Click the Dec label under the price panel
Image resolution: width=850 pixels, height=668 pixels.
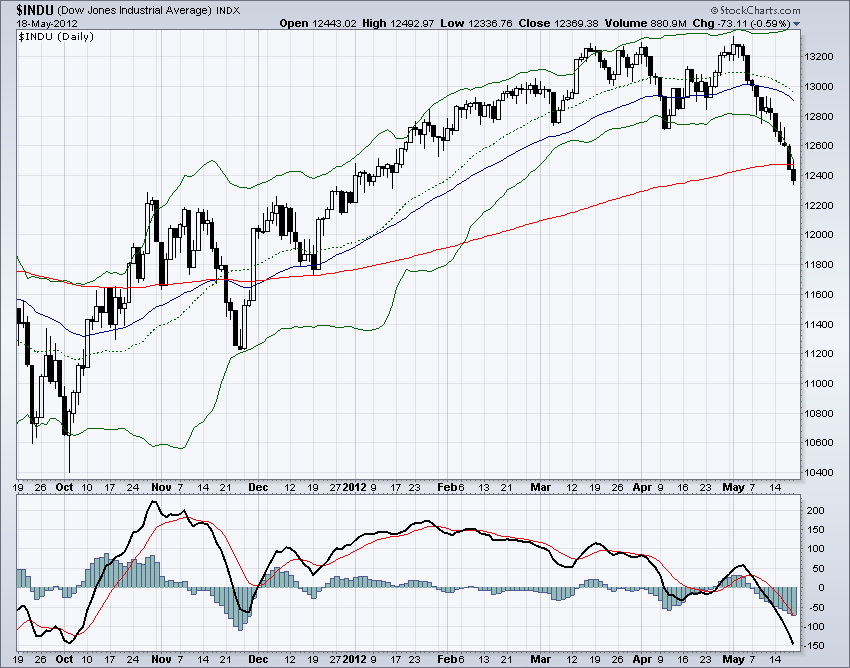coord(258,487)
